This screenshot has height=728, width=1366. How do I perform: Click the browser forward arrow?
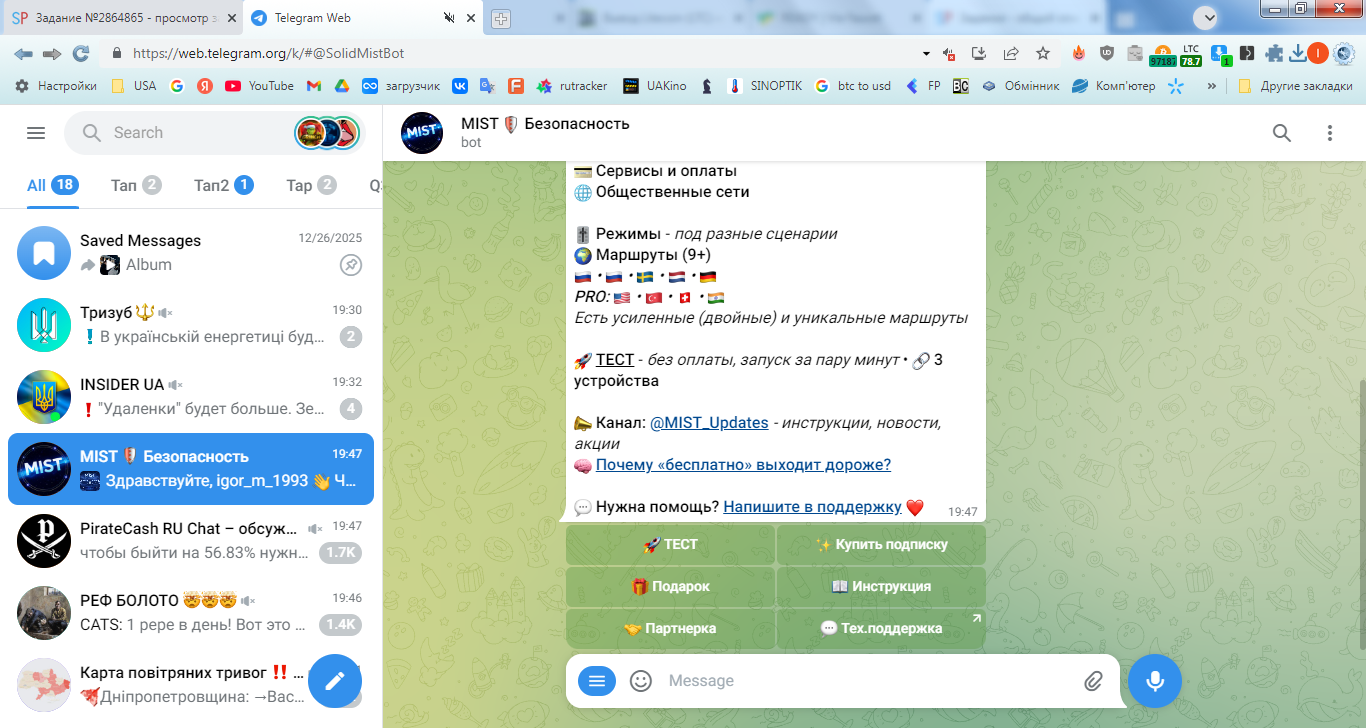pyautogui.click(x=52, y=53)
